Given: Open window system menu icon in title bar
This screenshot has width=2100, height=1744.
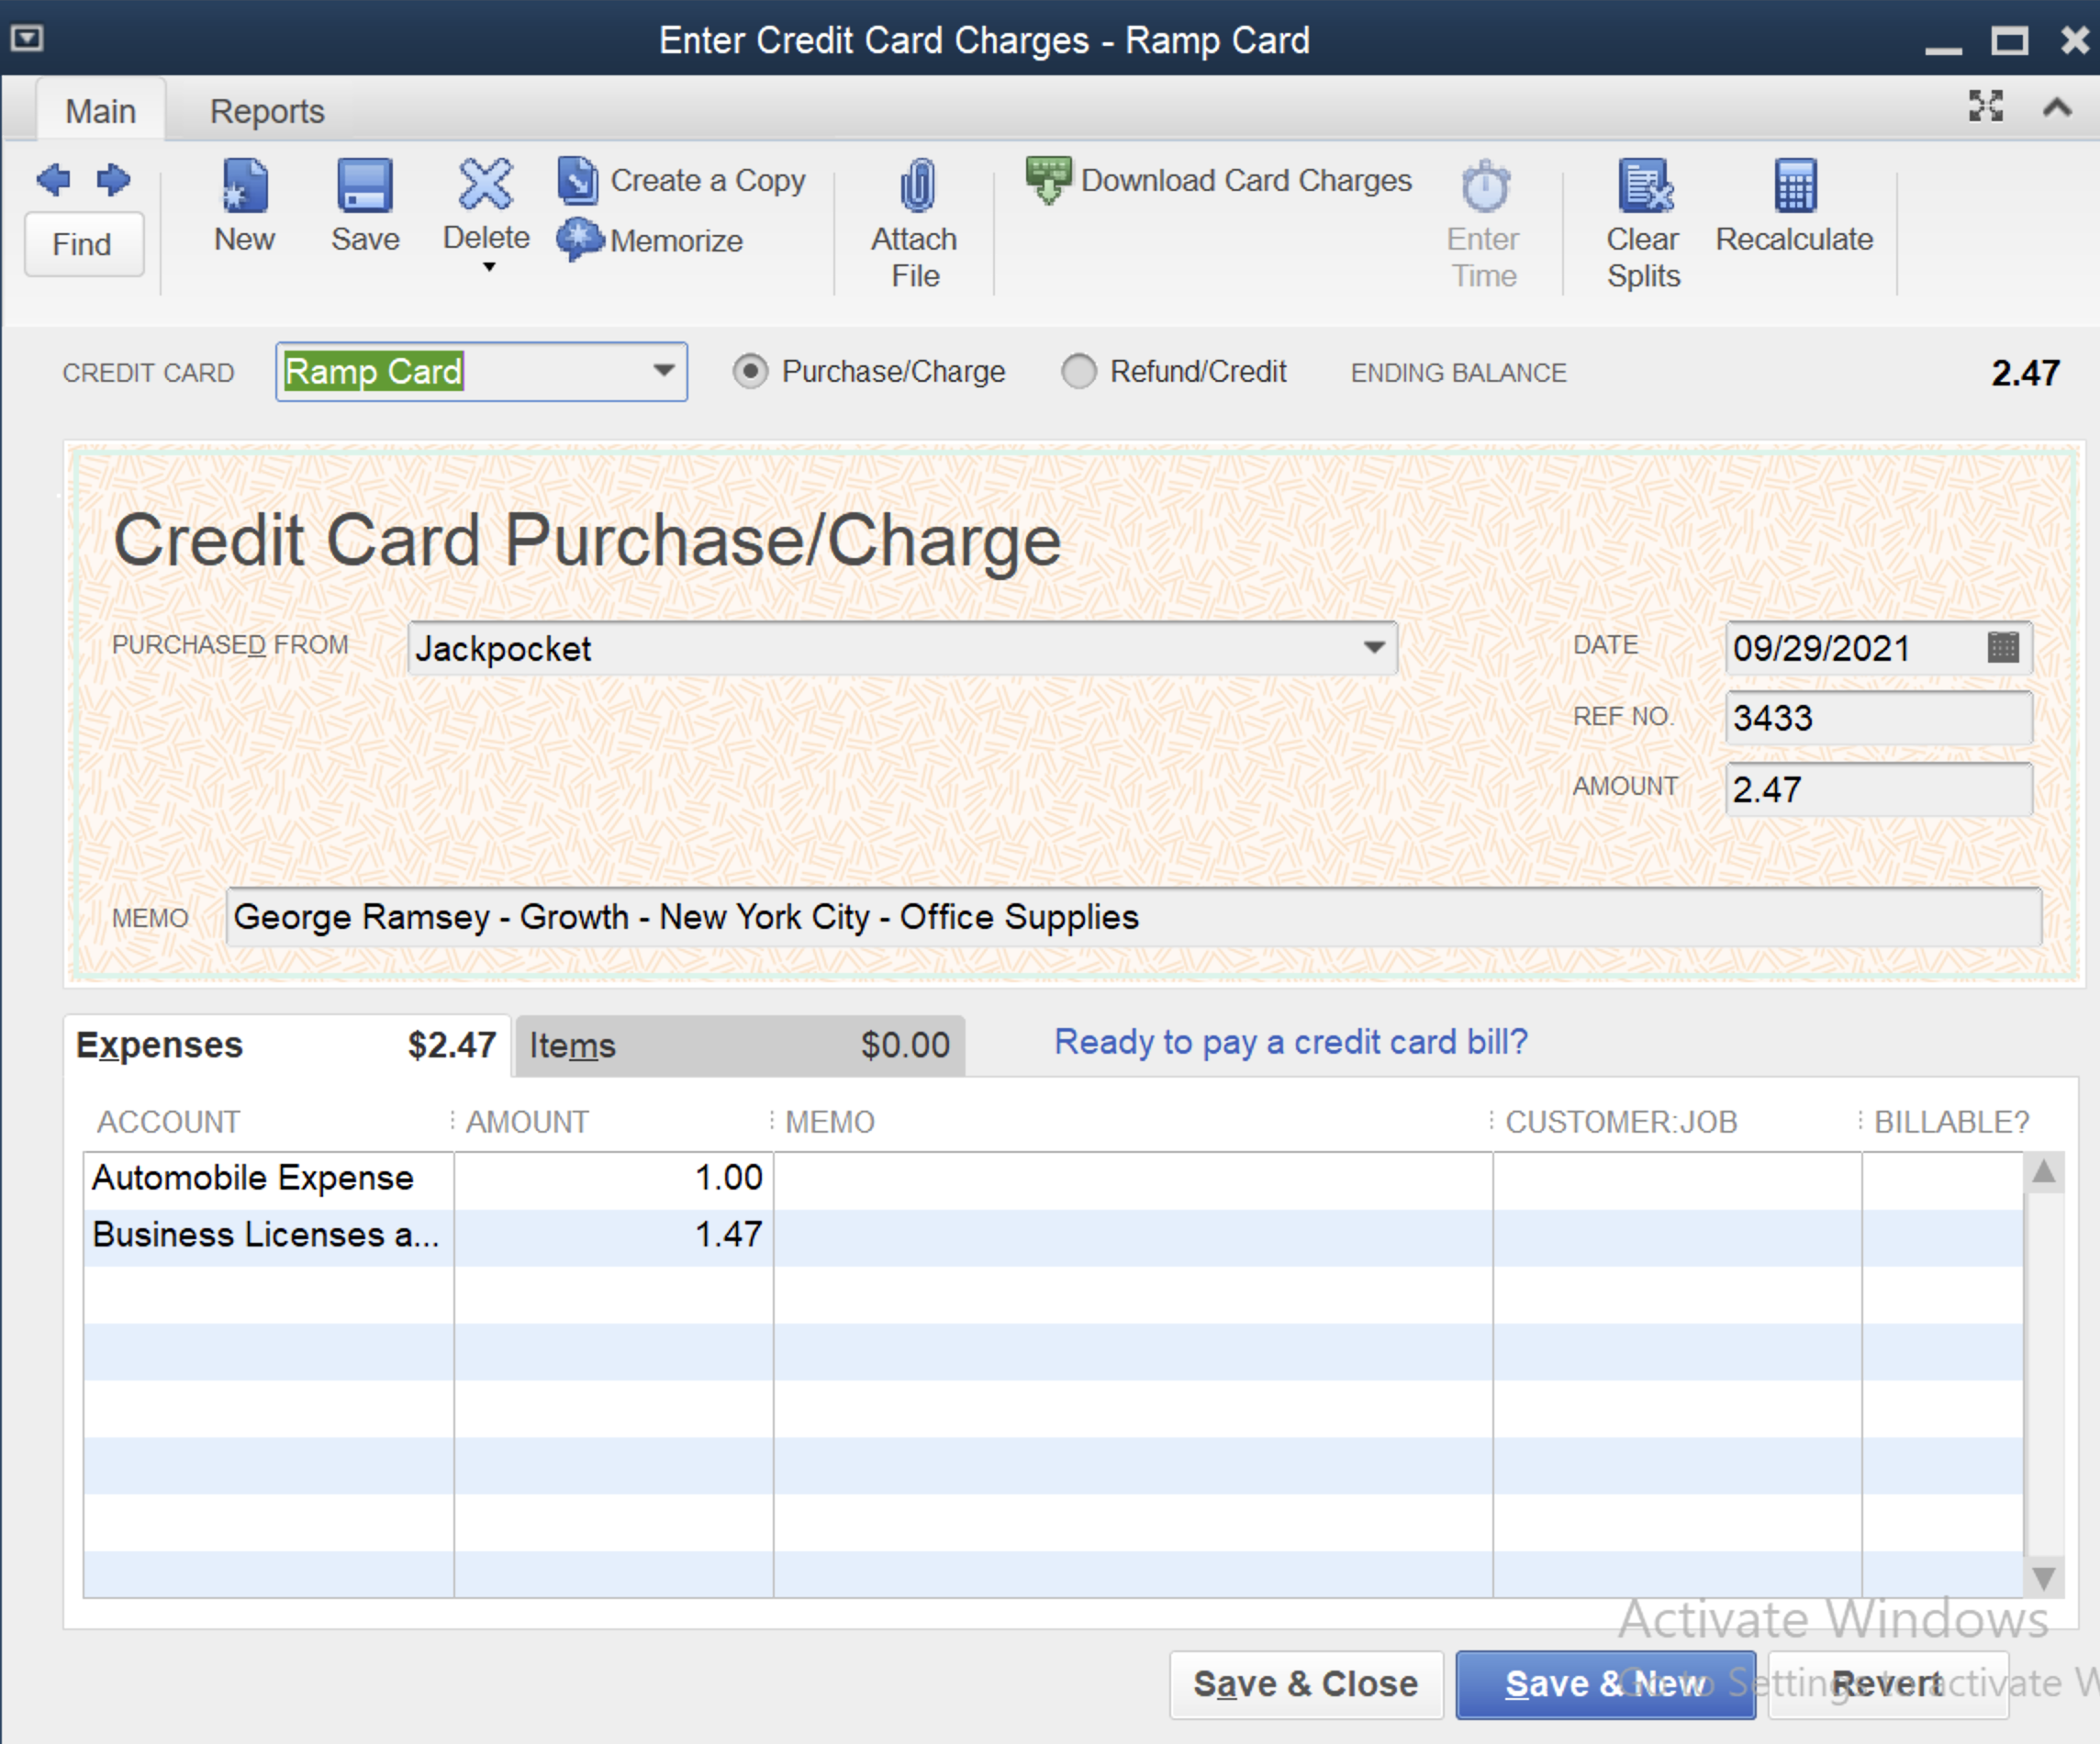Looking at the screenshot, I should pyautogui.click(x=27, y=39).
